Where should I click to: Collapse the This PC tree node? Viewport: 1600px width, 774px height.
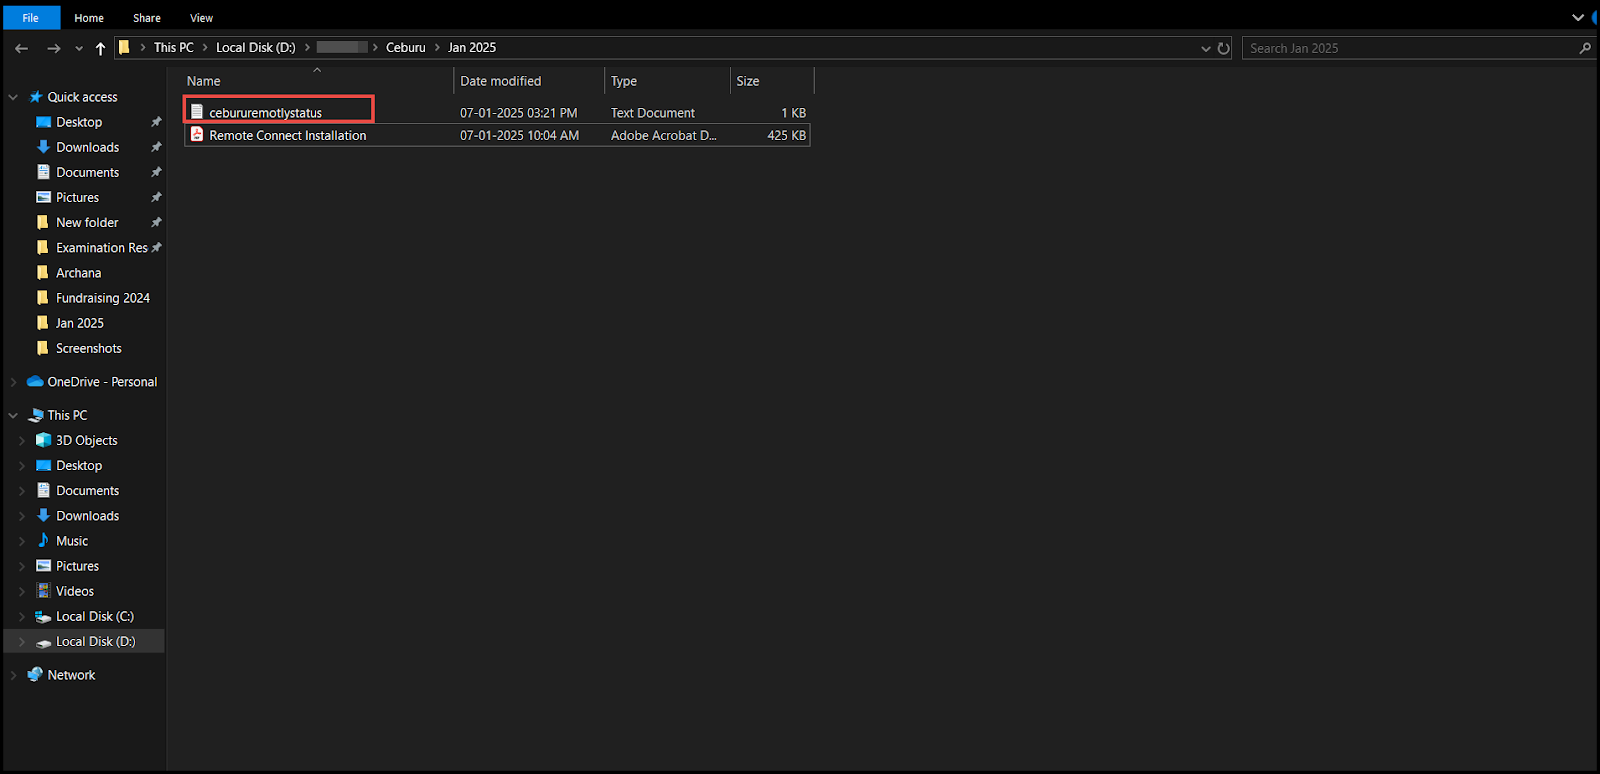coord(13,415)
